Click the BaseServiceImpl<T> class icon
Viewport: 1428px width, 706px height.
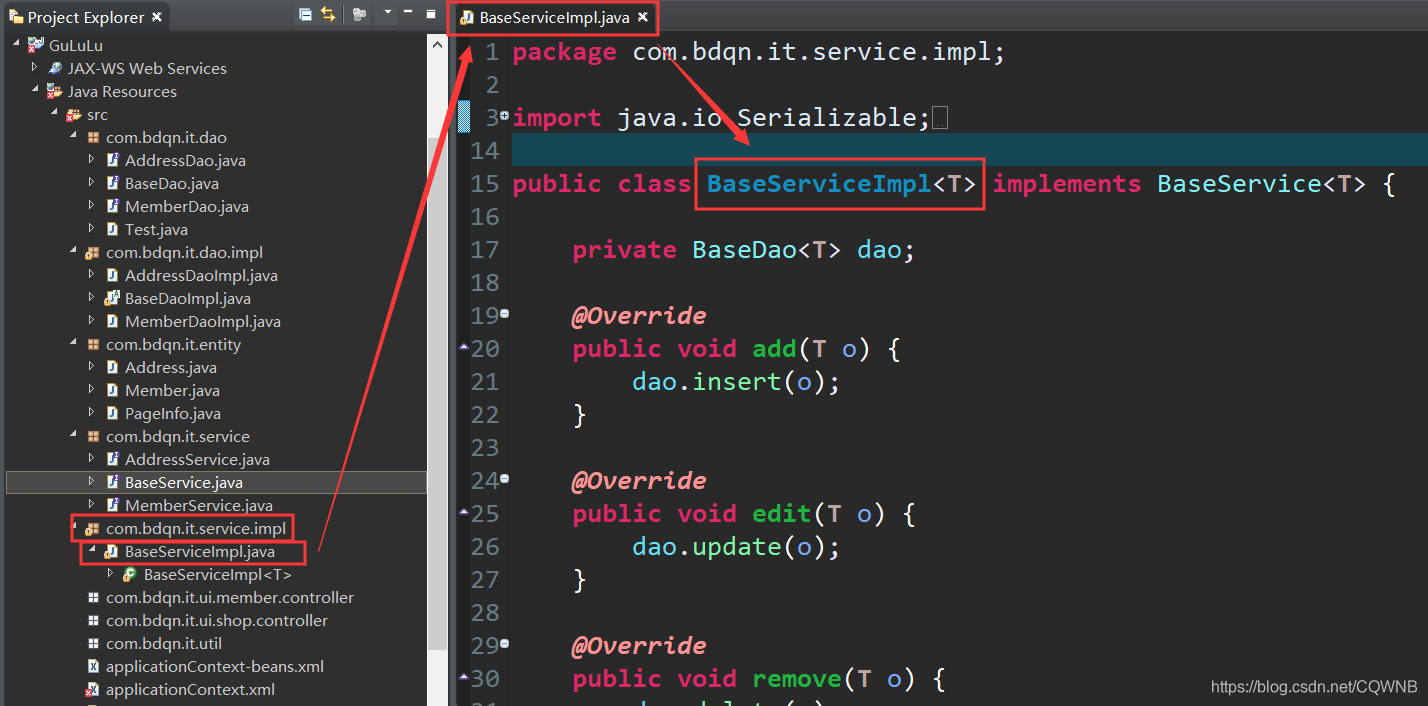[130, 574]
